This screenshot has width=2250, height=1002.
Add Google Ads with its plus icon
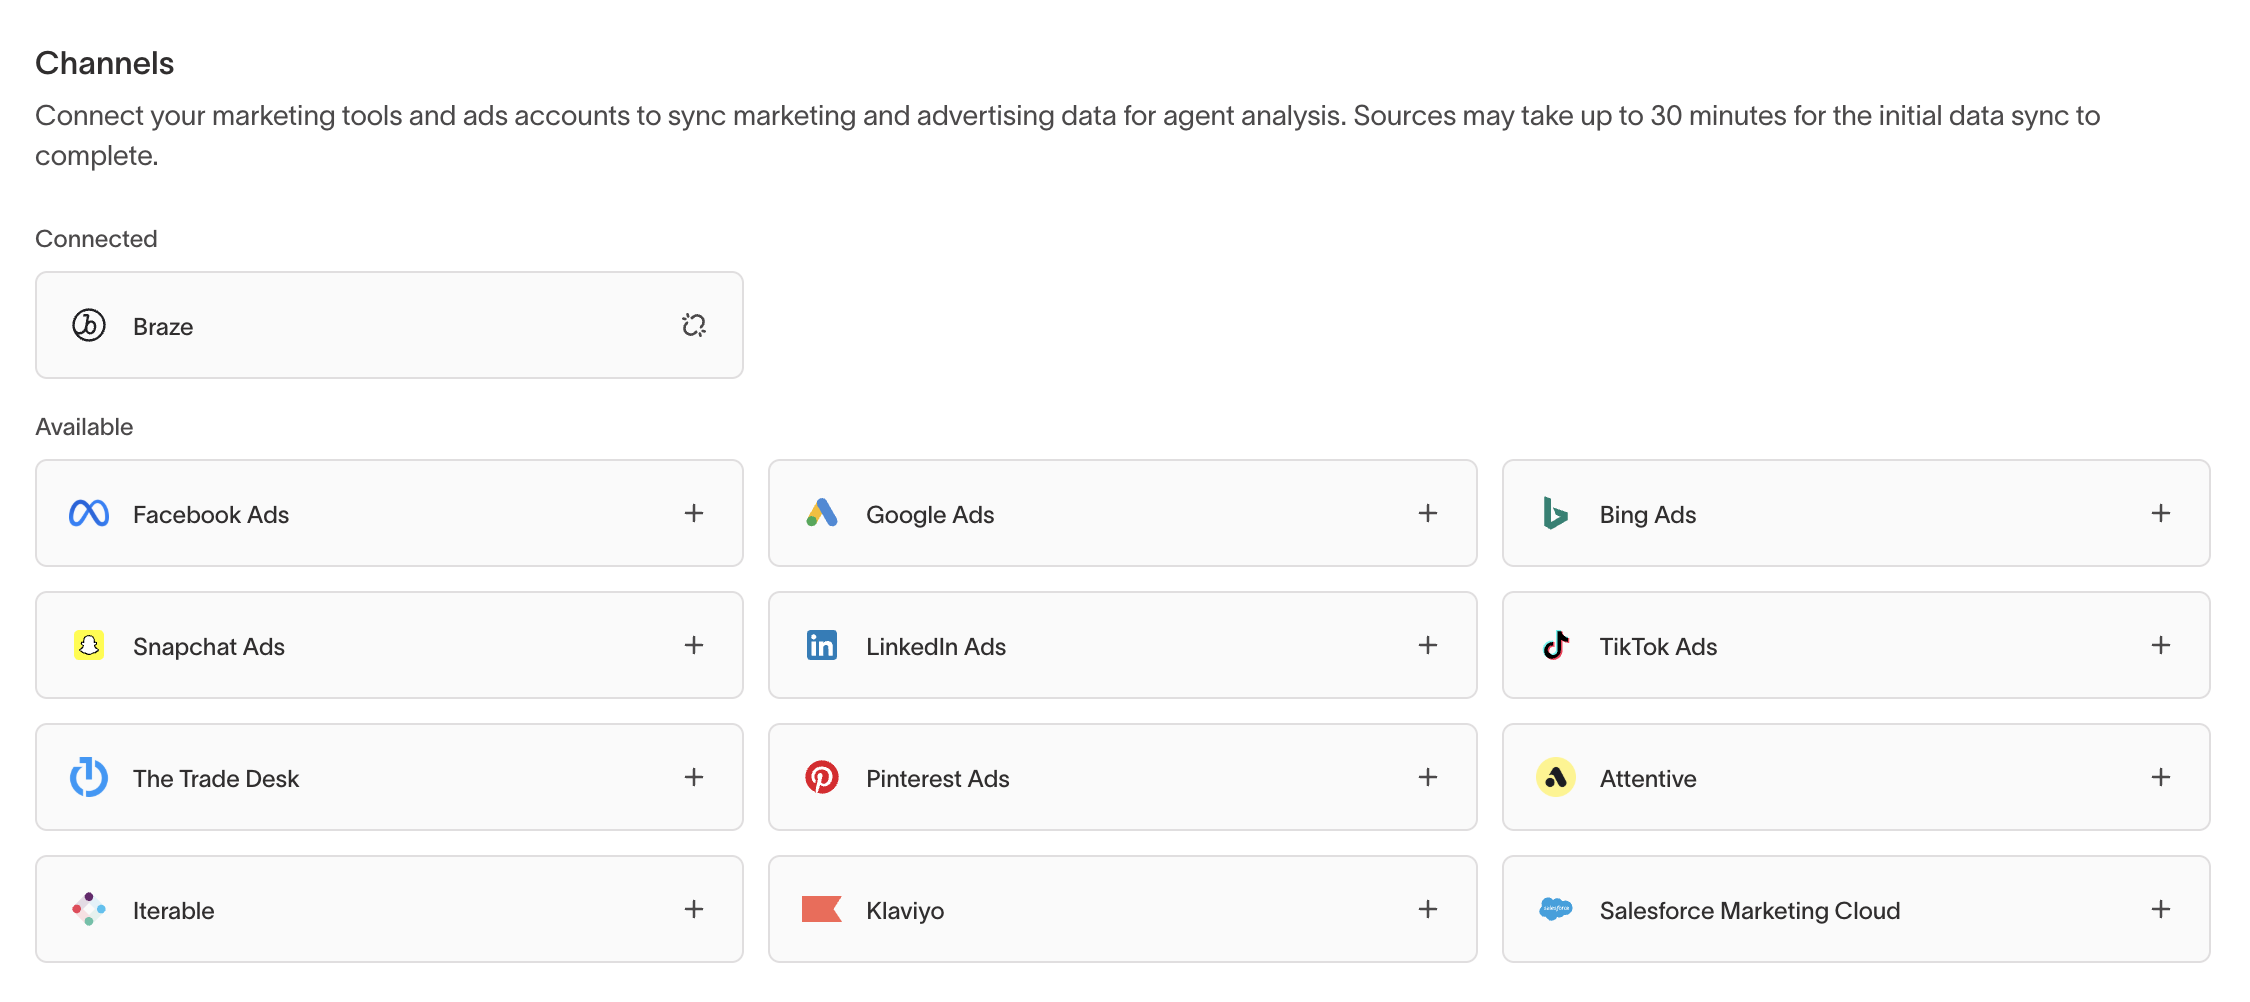click(x=1428, y=513)
